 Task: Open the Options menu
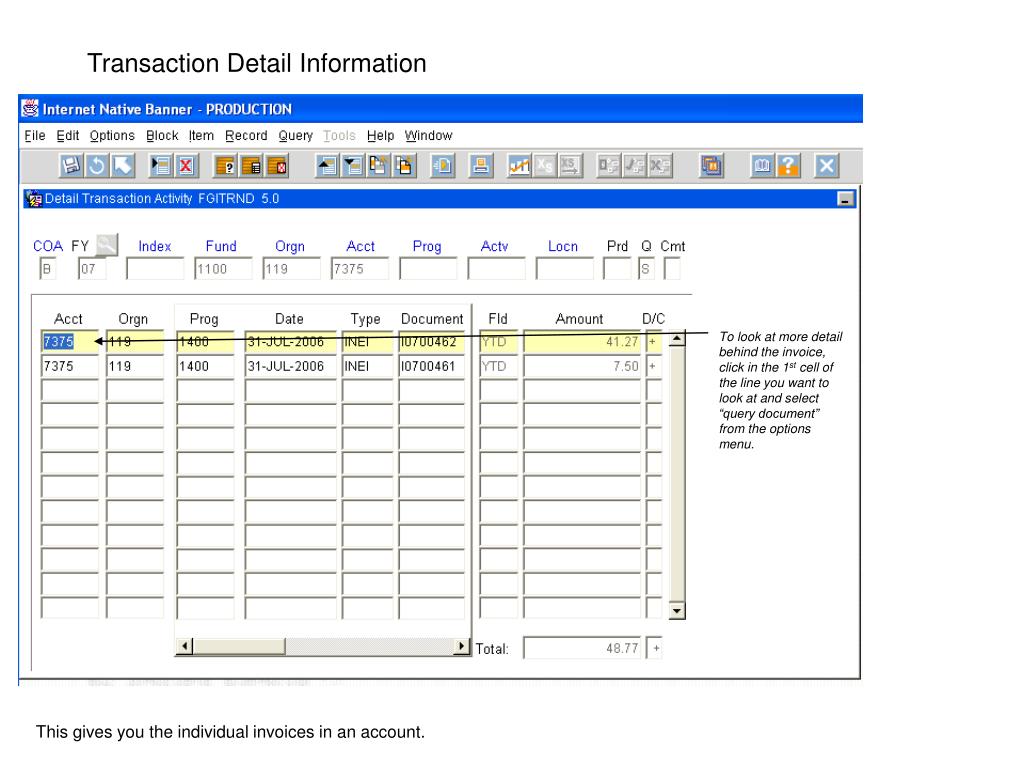click(112, 135)
